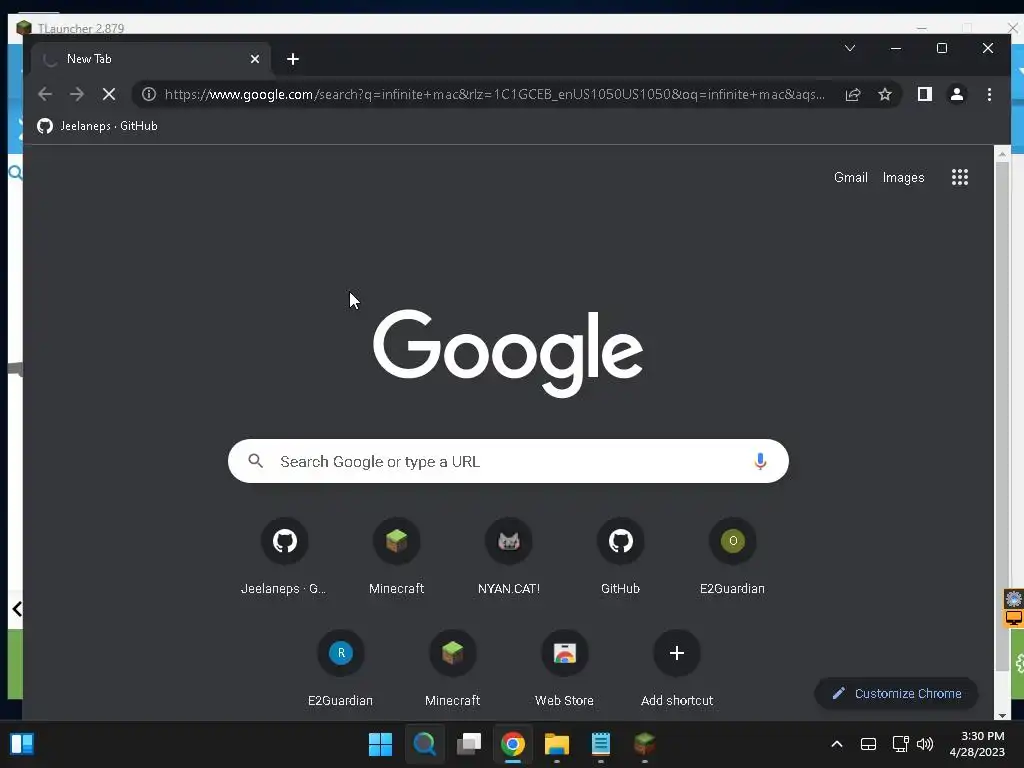This screenshot has width=1024, height=768.
Task: Open the tab search chevron
Action: pyautogui.click(x=850, y=48)
